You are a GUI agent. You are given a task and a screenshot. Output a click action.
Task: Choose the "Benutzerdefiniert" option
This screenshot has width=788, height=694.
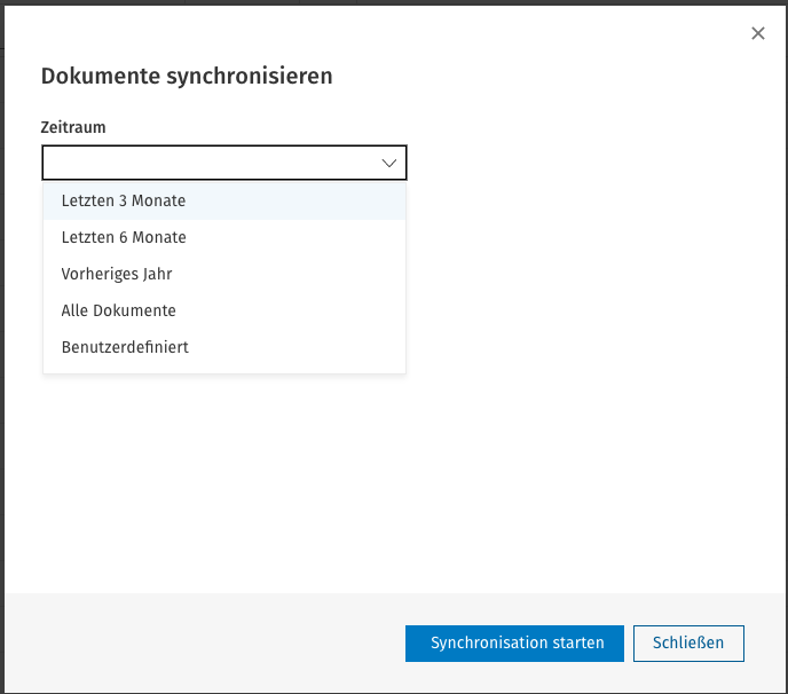[x=224, y=347]
